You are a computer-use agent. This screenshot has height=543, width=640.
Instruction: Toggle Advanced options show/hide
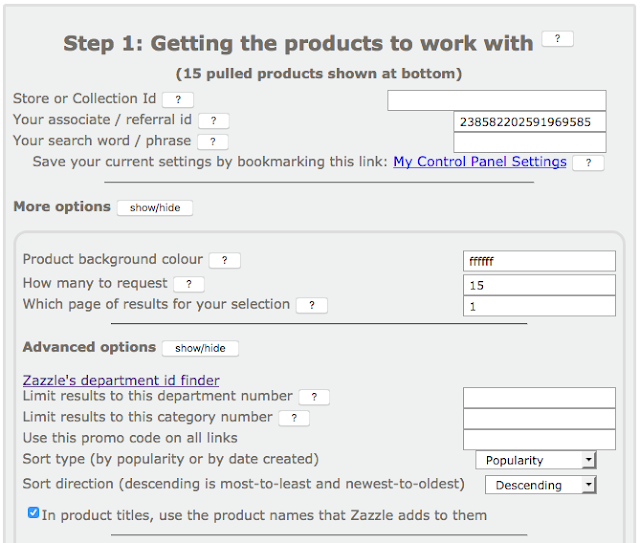coord(200,348)
